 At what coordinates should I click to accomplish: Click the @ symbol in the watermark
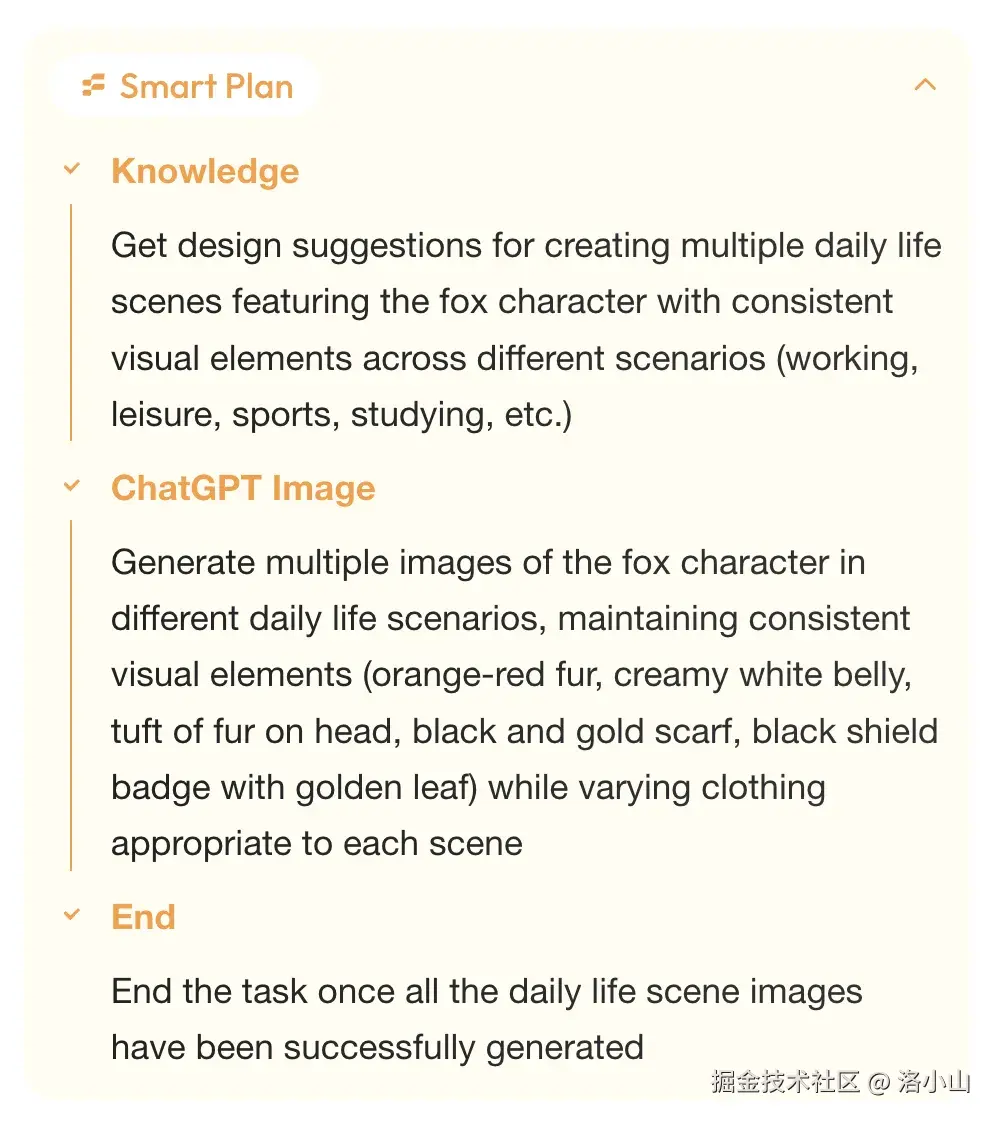pyautogui.click(x=878, y=1081)
